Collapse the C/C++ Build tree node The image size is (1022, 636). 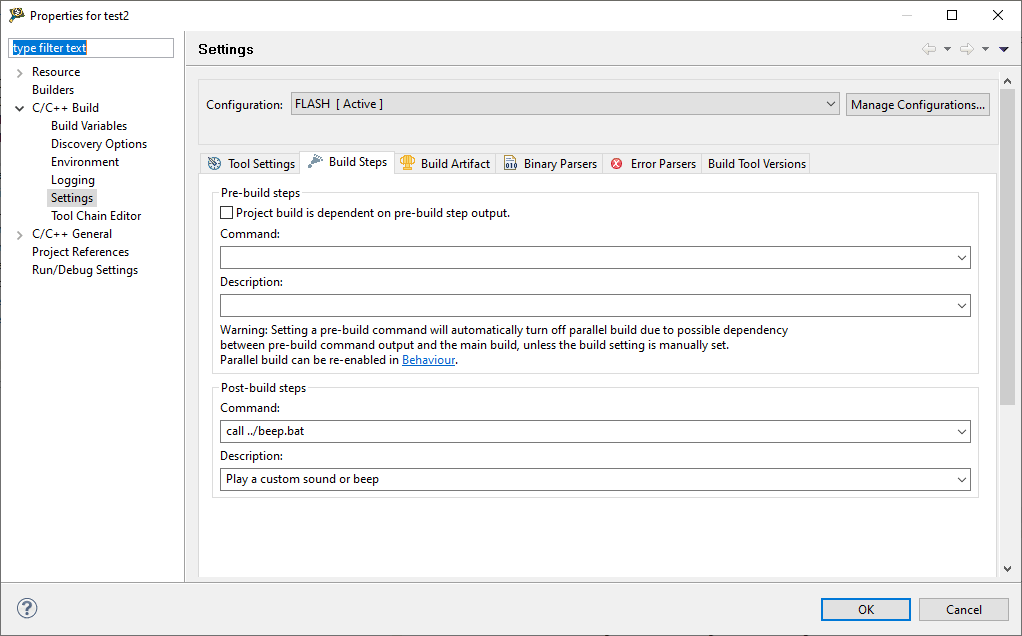(x=19, y=108)
